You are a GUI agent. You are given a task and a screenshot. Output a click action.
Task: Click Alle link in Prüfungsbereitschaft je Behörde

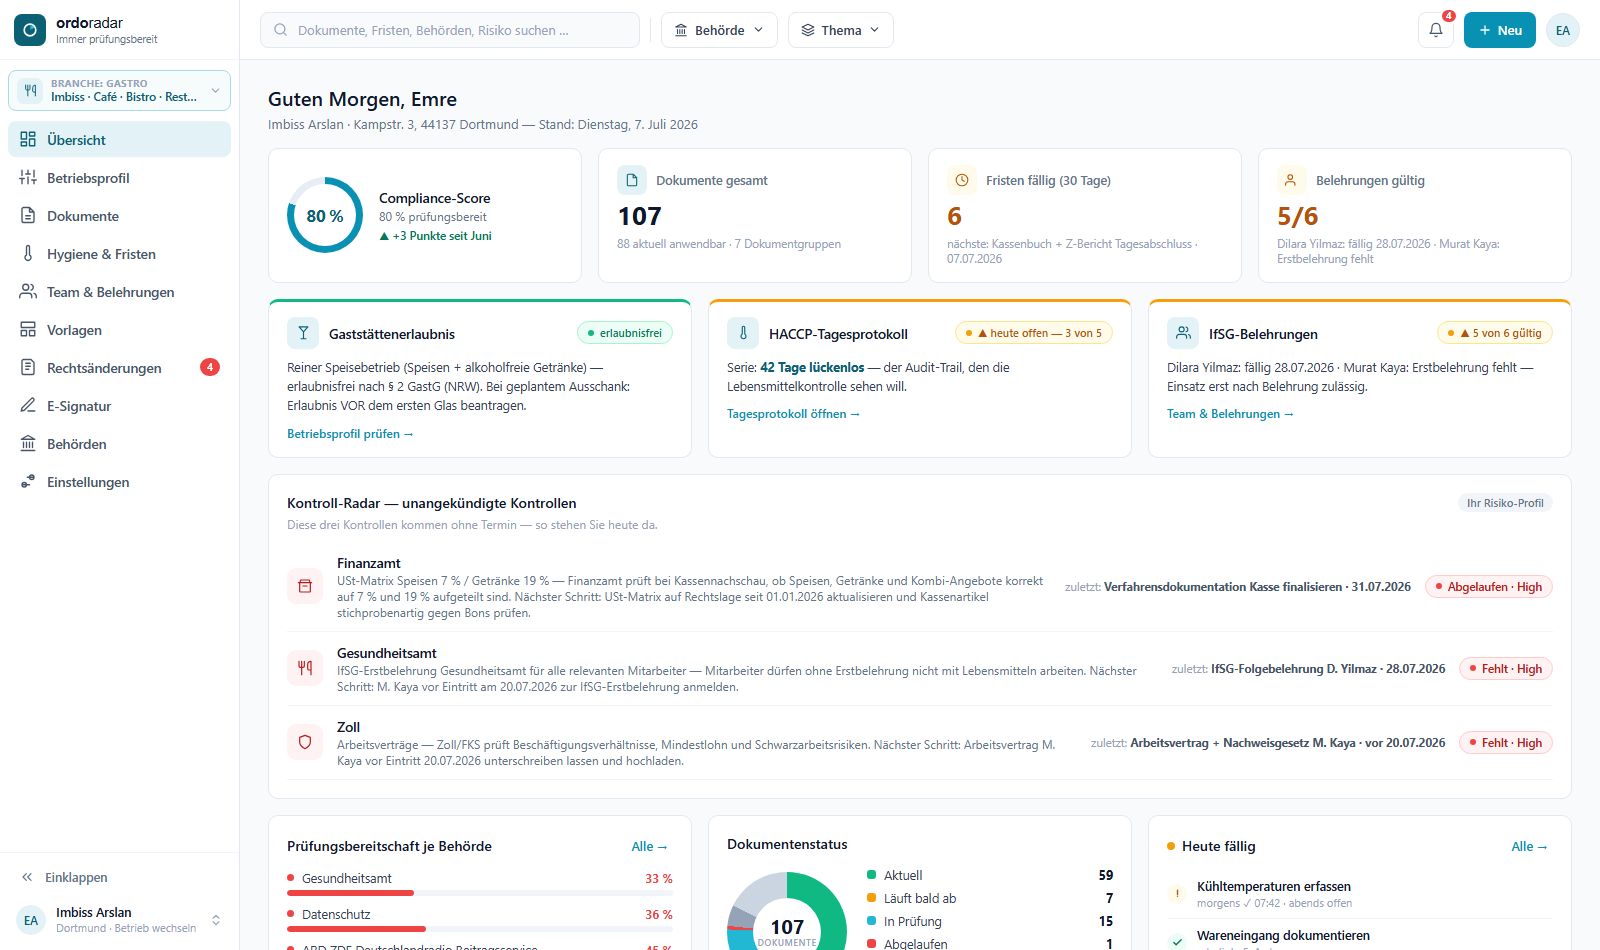click(650, 846)
